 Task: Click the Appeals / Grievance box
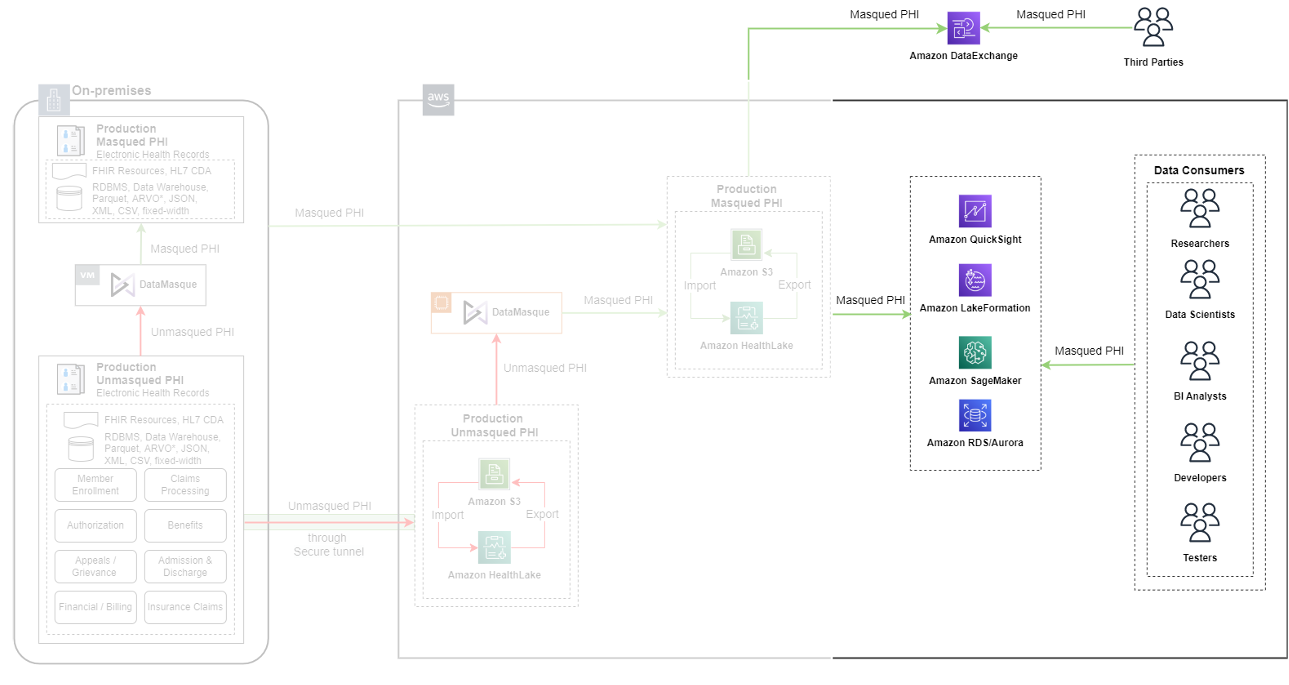(x=95, y=566)
